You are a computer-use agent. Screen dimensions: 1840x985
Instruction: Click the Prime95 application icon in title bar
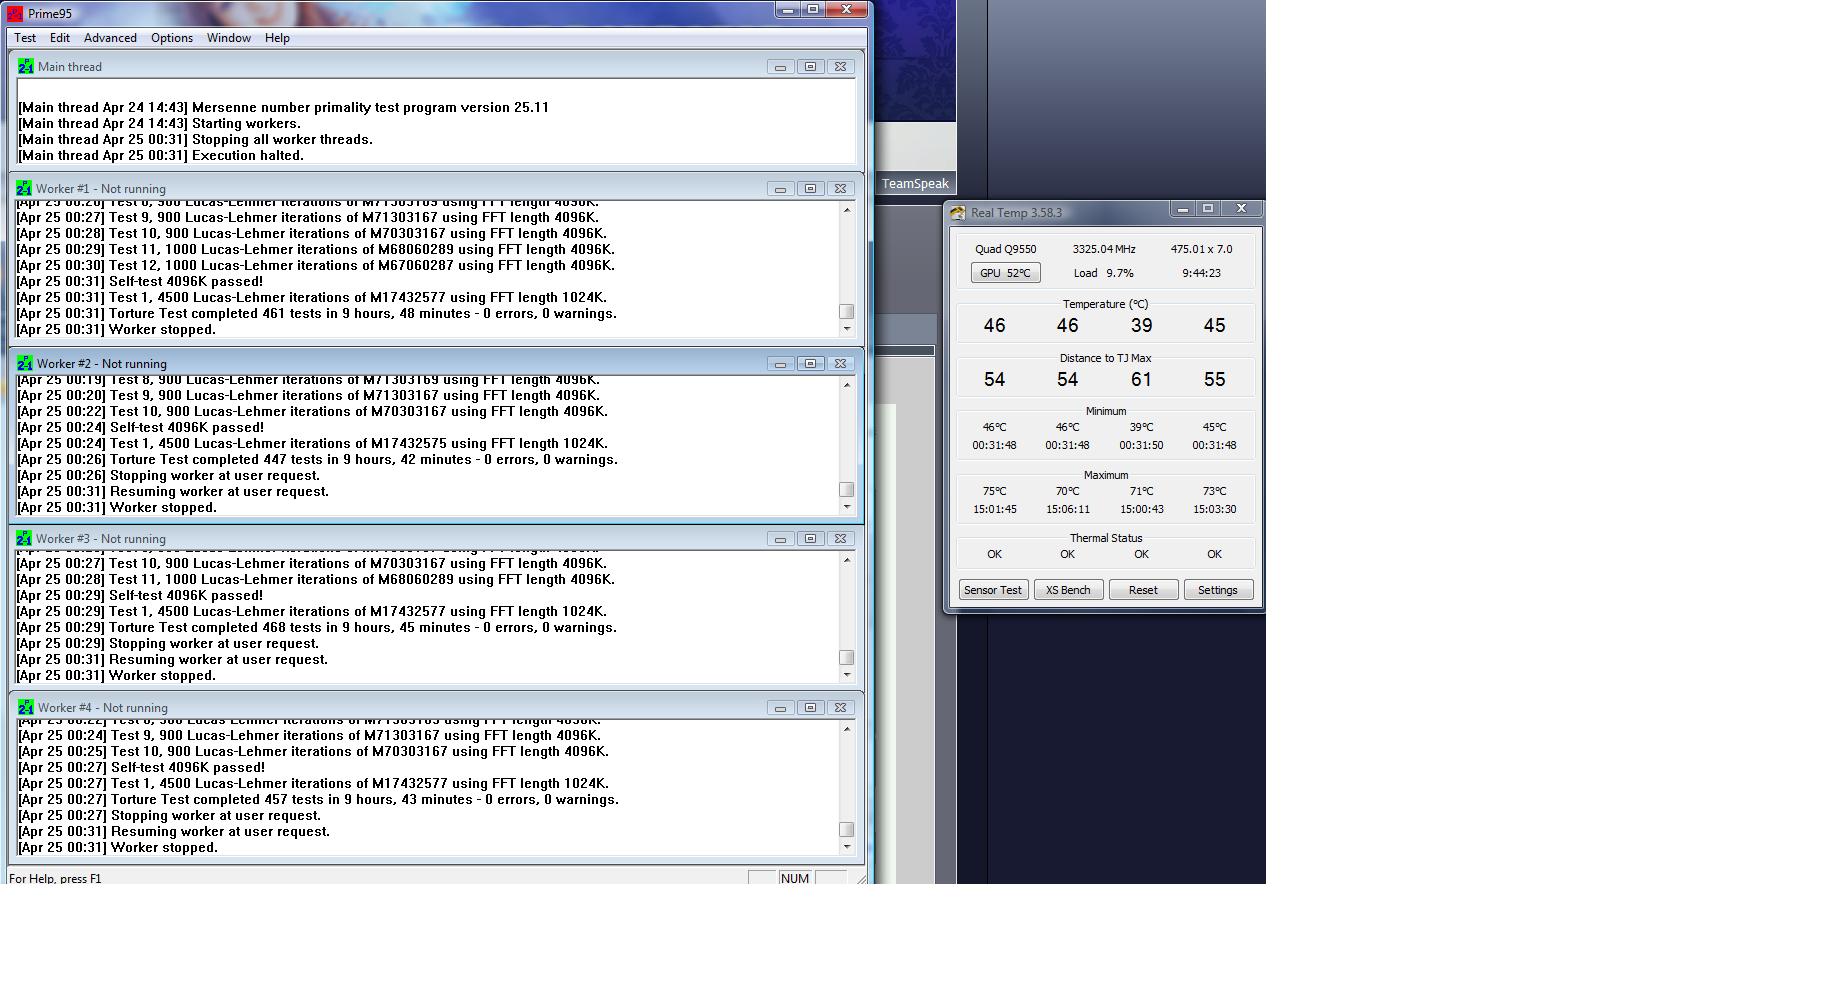click(x=15, y=13)
